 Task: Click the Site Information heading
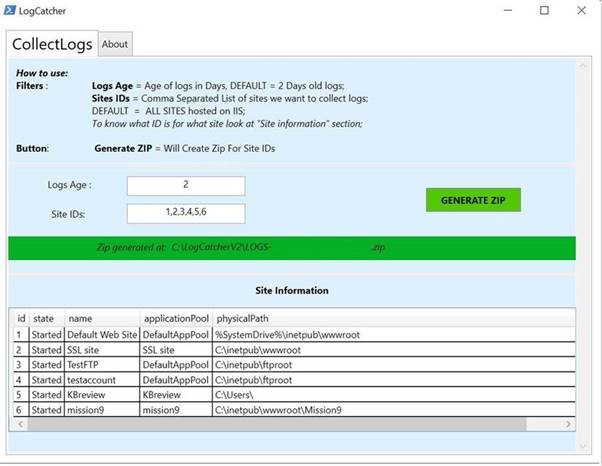[x=292, y=291]
